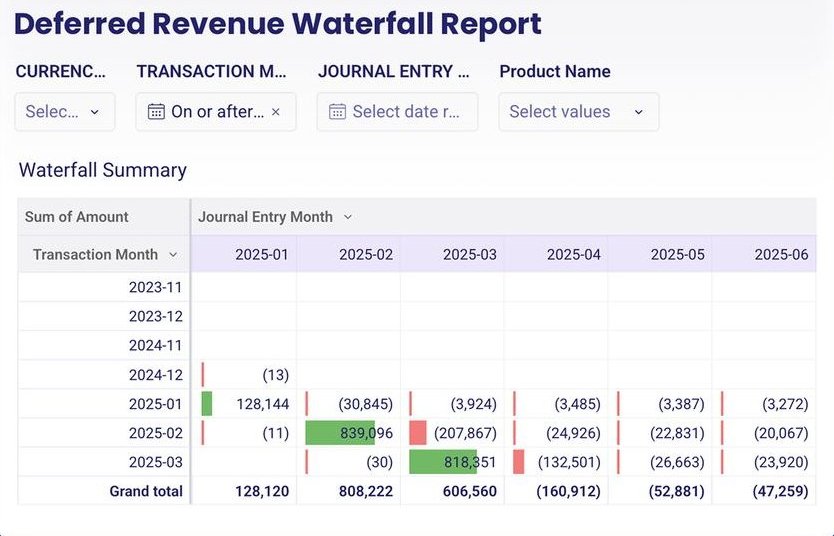Click the 2024-11 transaction month row label
This screenshot has width=834, height=536.
pyautogui.click(x=155, y=346)
